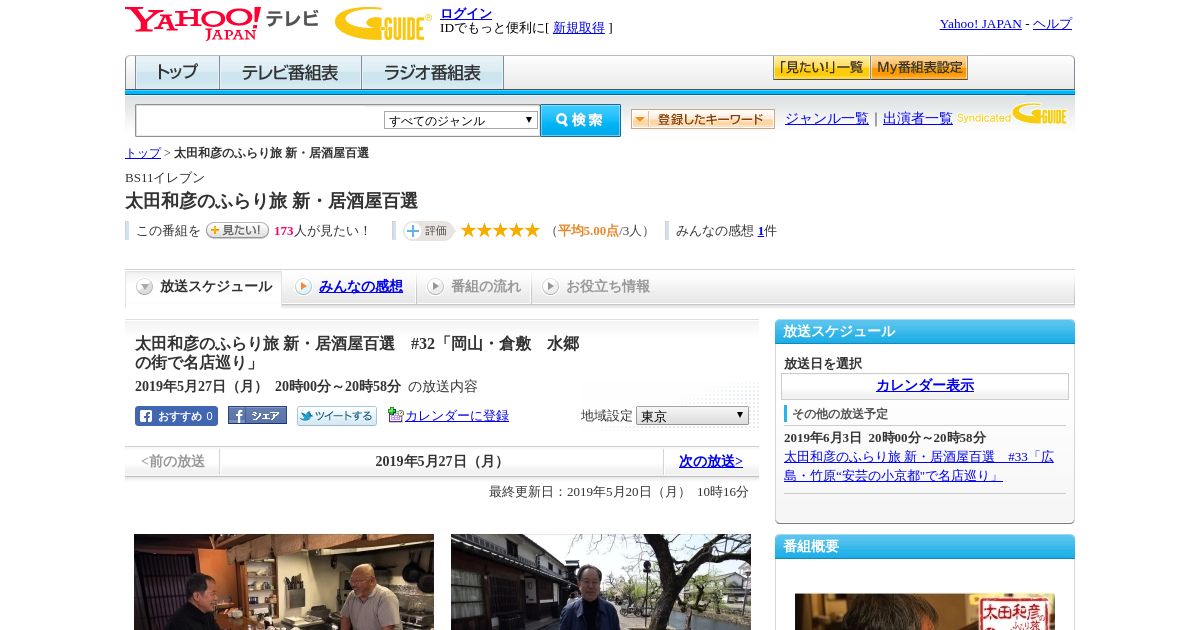1200x630 pixels.
Task: Click the Facebook おすすめ button
Action: 176,416
